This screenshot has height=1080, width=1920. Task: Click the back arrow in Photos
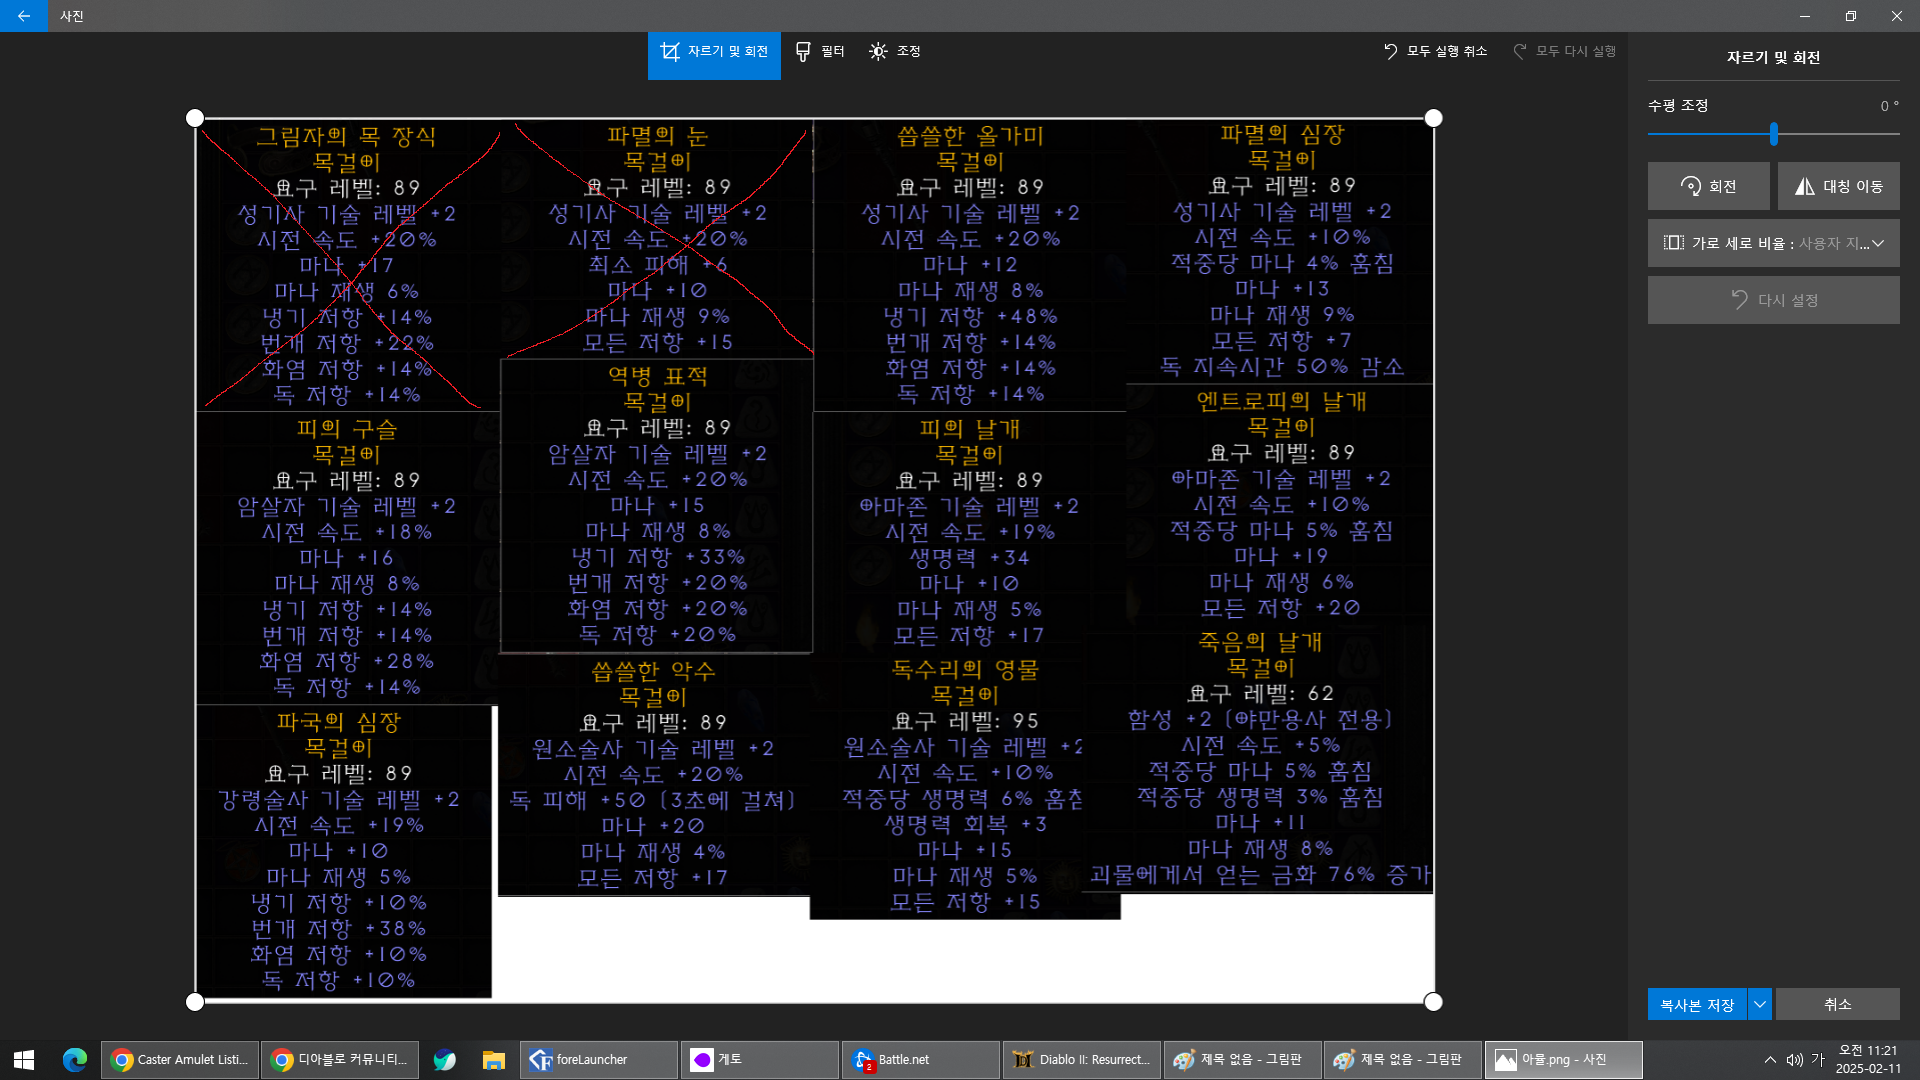(23, 16)
